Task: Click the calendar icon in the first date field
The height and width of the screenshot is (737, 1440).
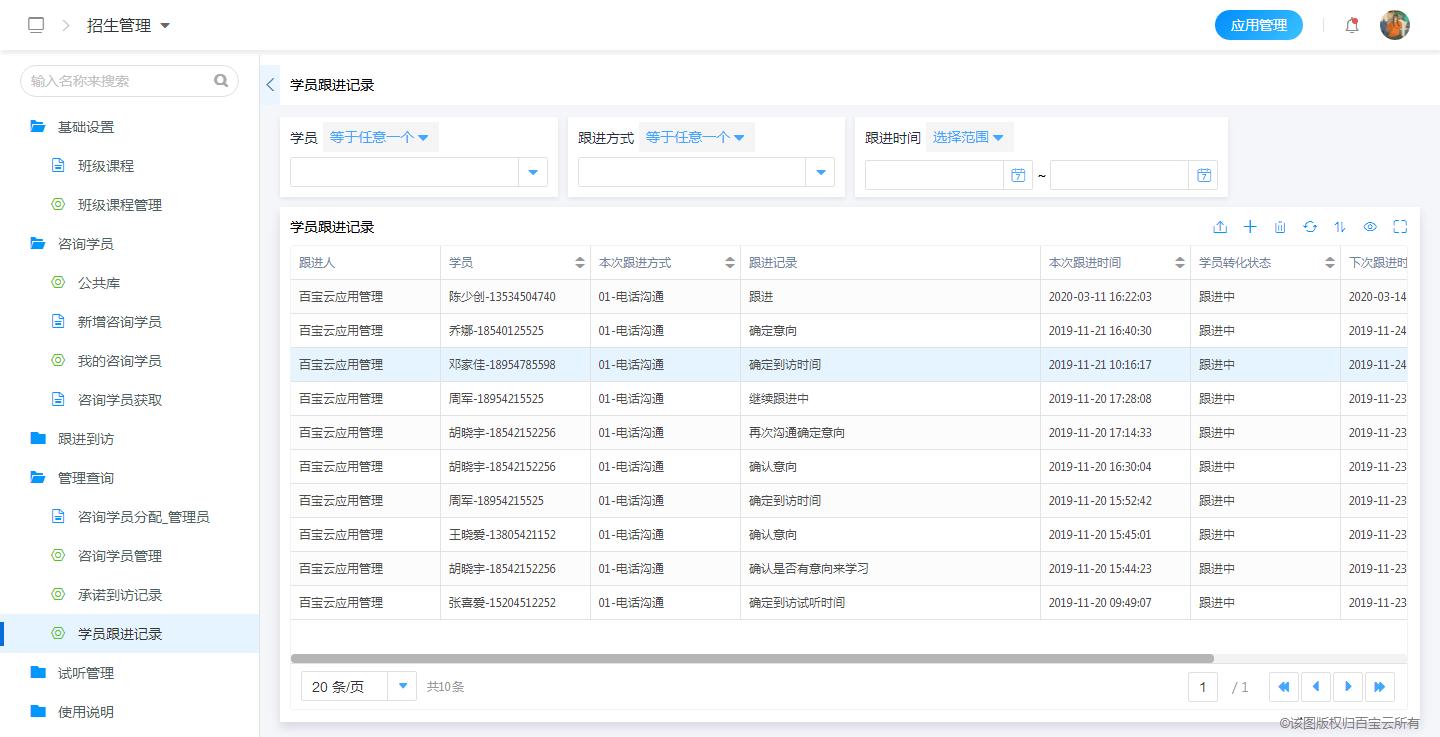Action: 1018,174
